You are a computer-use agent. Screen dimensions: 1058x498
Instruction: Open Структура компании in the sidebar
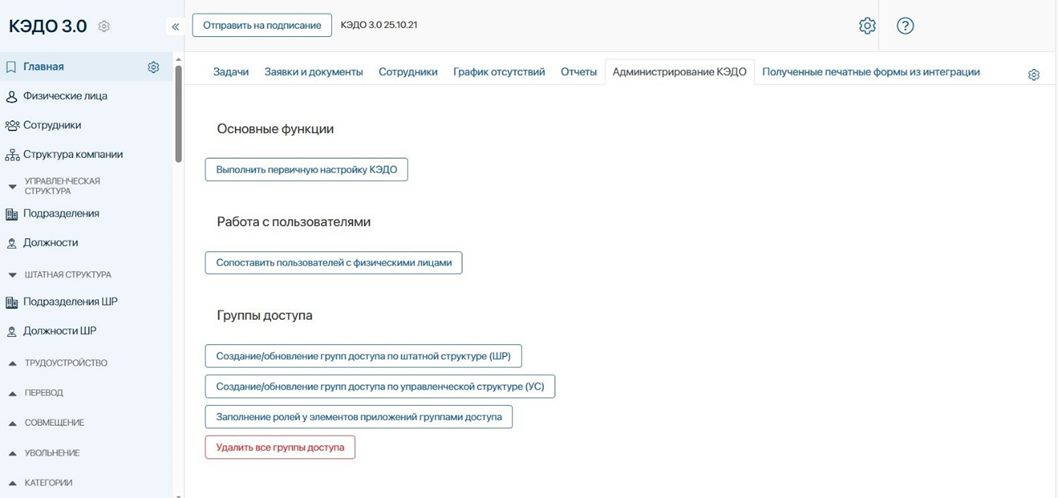(x=72, y=154)
